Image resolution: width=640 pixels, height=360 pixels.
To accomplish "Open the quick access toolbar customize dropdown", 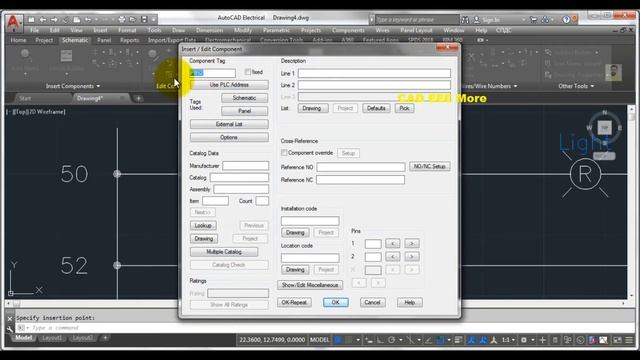I will tap(154, 20).
